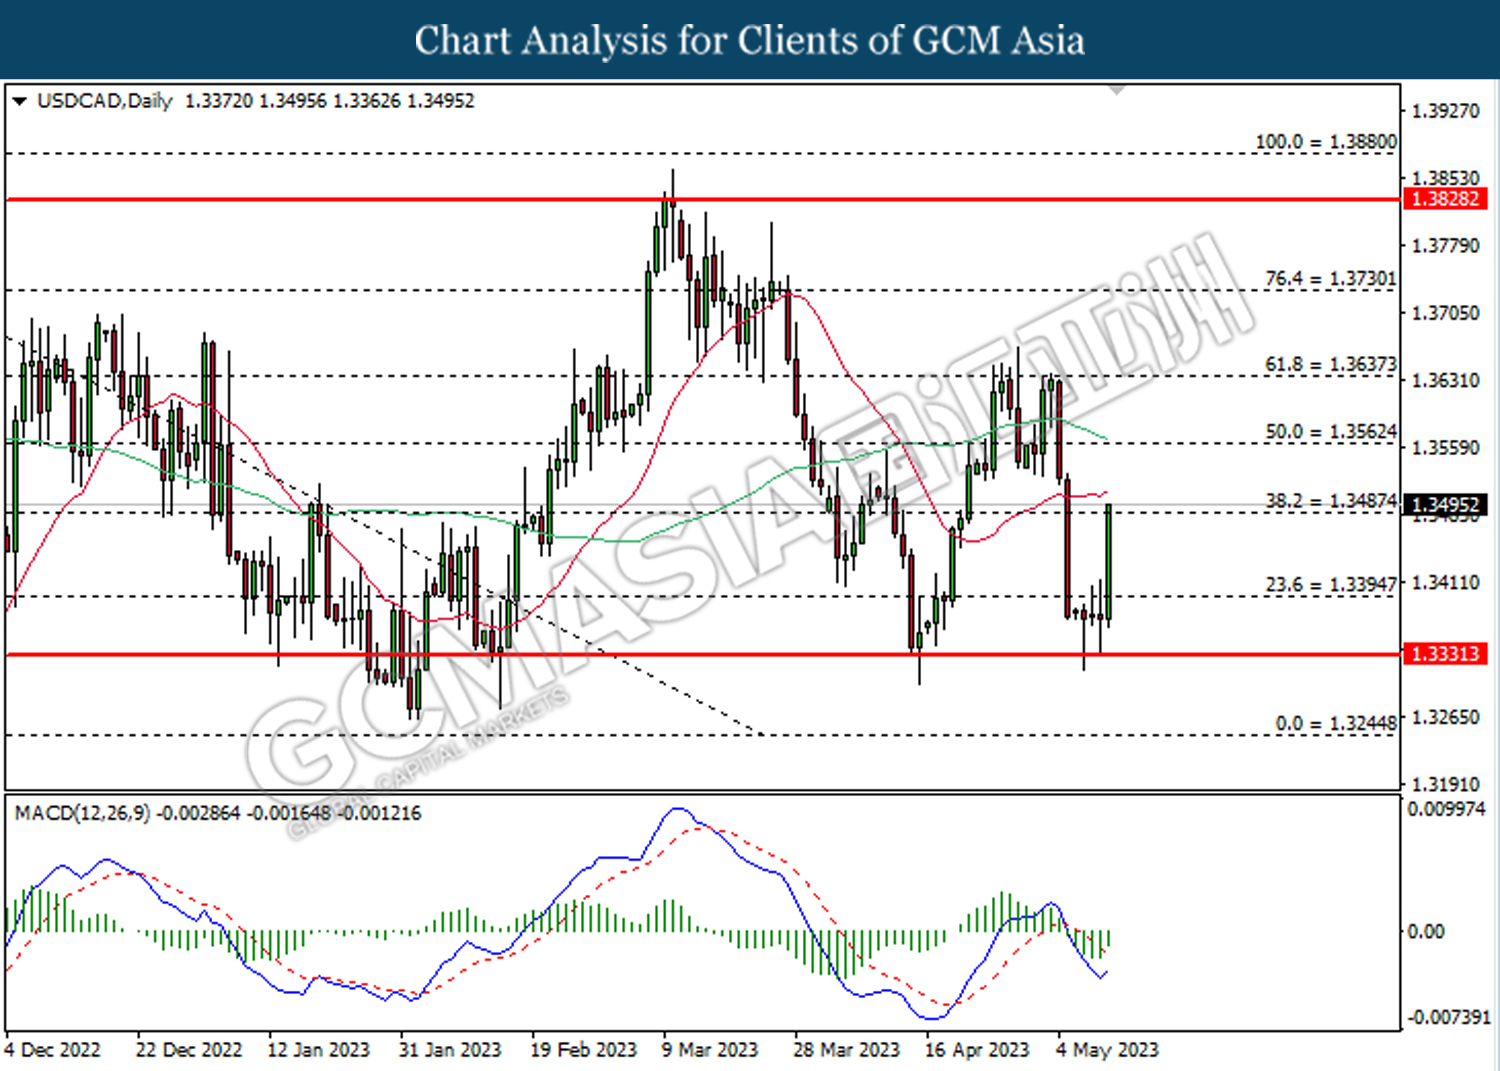Select the 1.36310 price axis label
The image size is (1500, 1071).
click(1445, 380)
